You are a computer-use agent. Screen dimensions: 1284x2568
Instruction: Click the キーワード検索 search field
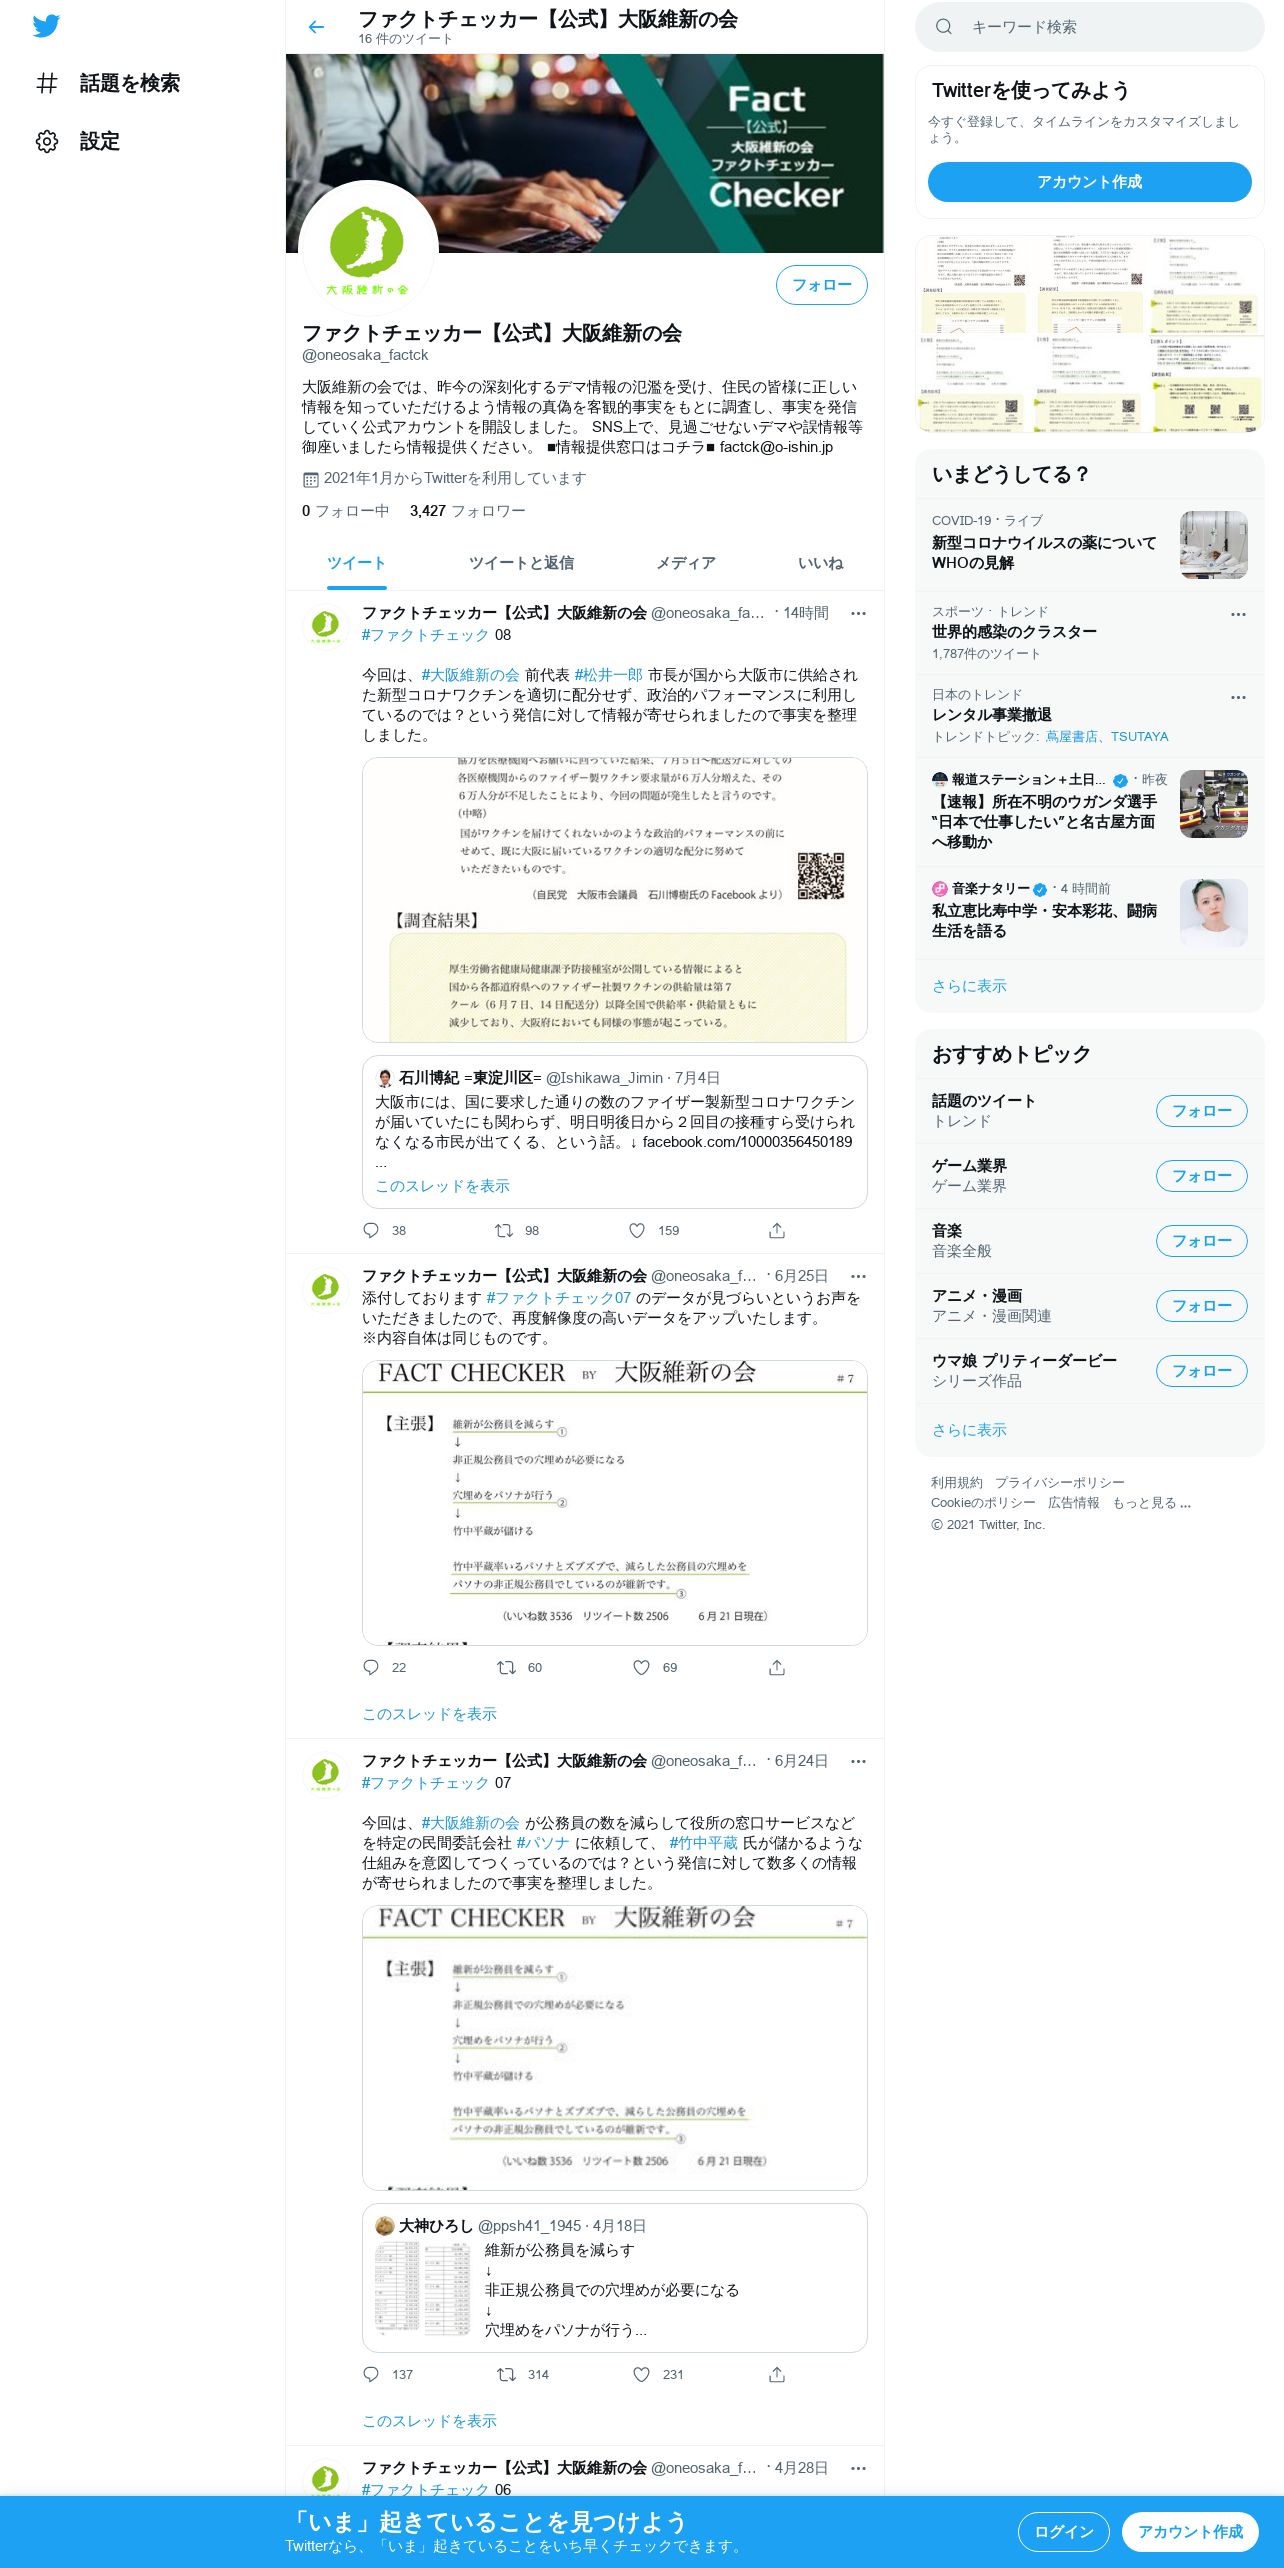(1090, 27)
